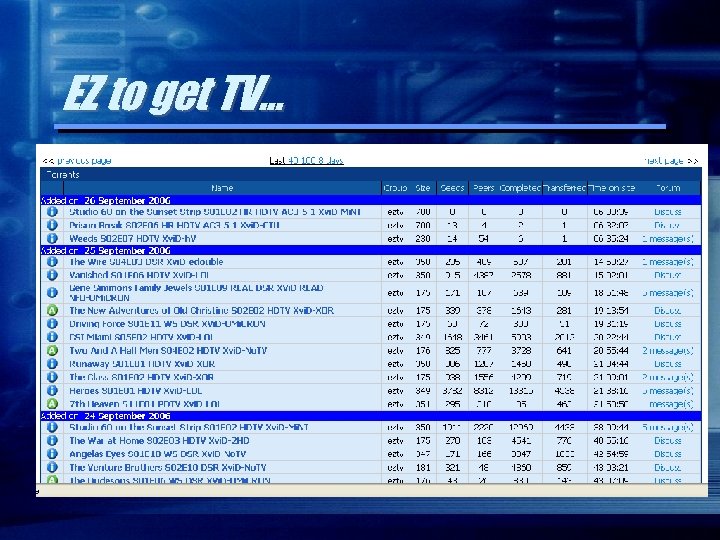This screenshot has width=720, height=540.
Task: Click the Completed column header
Action: click(520, 188)
